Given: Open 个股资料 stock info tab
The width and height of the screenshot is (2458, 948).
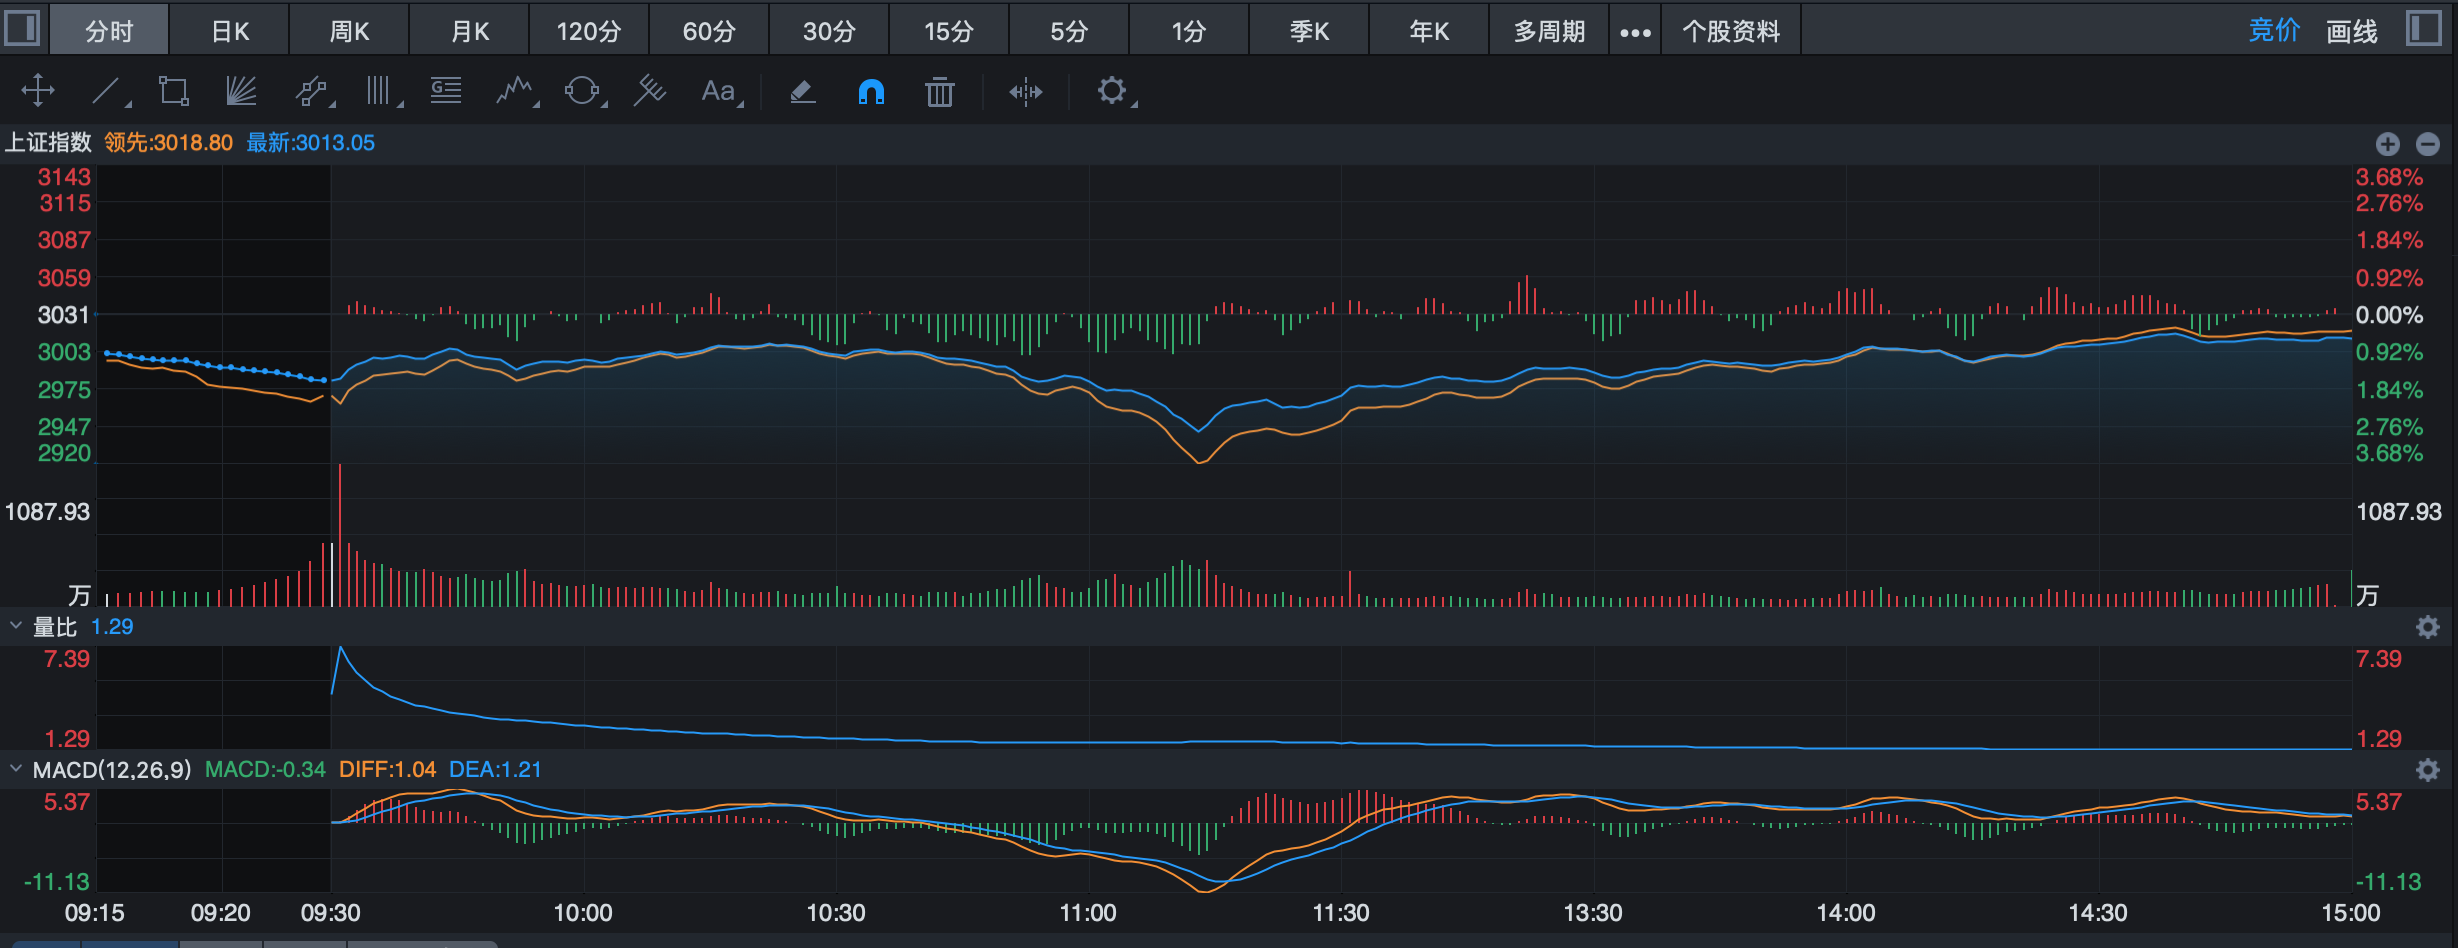Looking at the screenshot, I should coord(1731,31).
